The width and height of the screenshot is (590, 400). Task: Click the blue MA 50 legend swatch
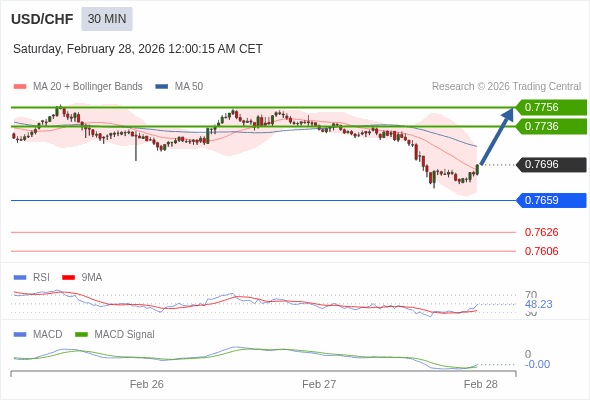162,87
